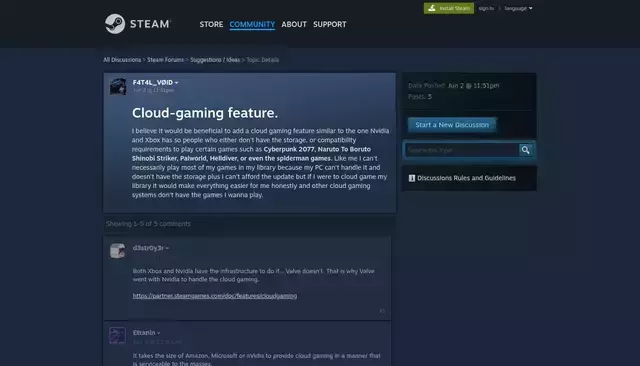The image size is (640, 366).
Task: Open d3str0y3r's avatar thumbnail
Action: coord(118,251)
